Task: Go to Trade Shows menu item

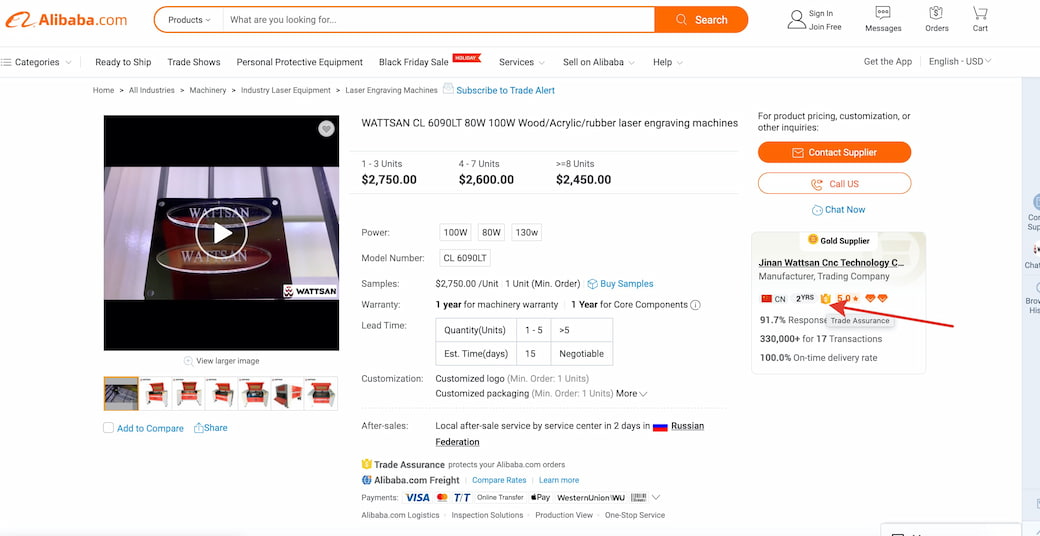Action: (x=194, y=62)
